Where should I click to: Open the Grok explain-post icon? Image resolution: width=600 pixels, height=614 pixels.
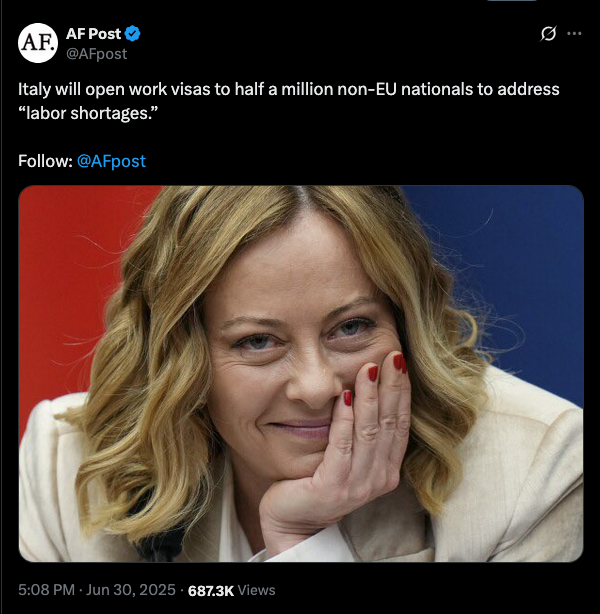tap(548, 34)
